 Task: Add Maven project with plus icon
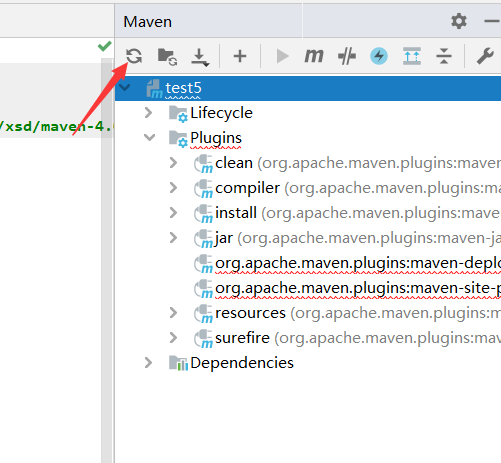coord(240,56)
